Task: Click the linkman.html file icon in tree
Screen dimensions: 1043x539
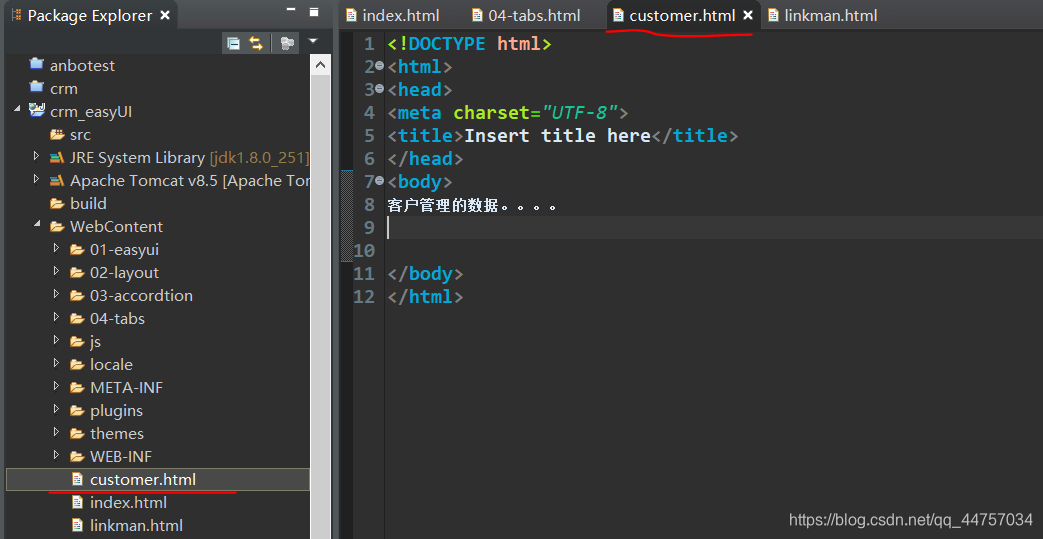Action: tap(78, 526)
